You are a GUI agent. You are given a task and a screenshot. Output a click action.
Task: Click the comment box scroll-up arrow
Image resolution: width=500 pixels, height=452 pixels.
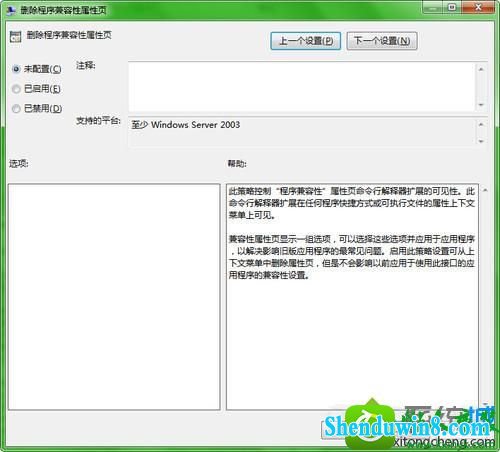[x=481, y=69]
